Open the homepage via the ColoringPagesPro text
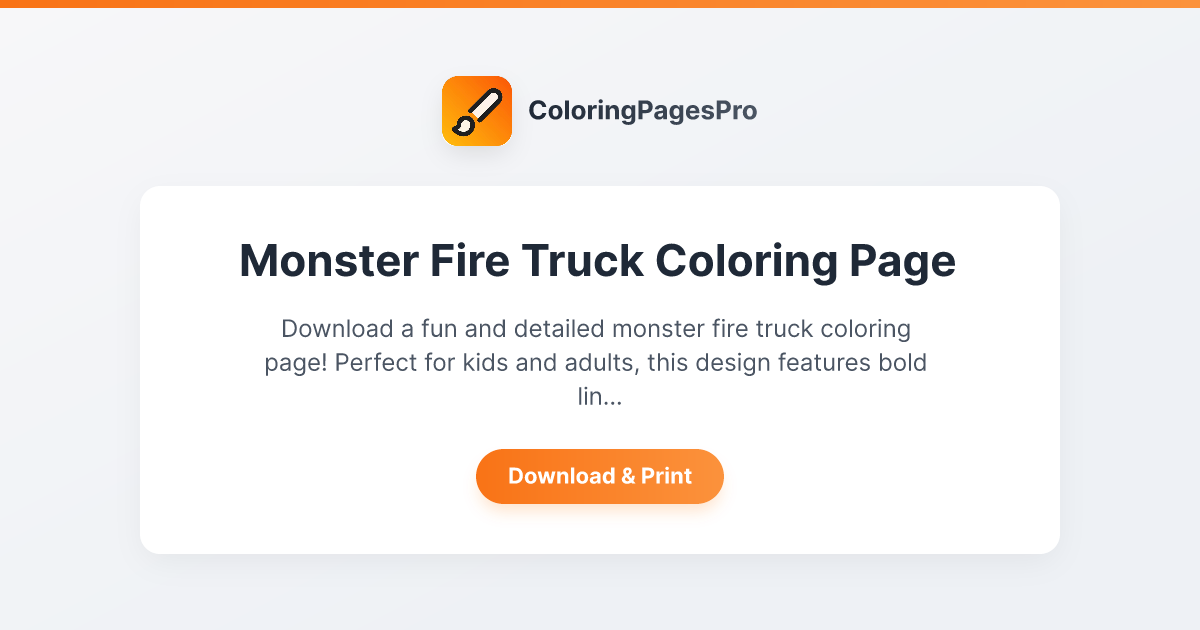The image size is (1200, 630). tap(643, 111)
